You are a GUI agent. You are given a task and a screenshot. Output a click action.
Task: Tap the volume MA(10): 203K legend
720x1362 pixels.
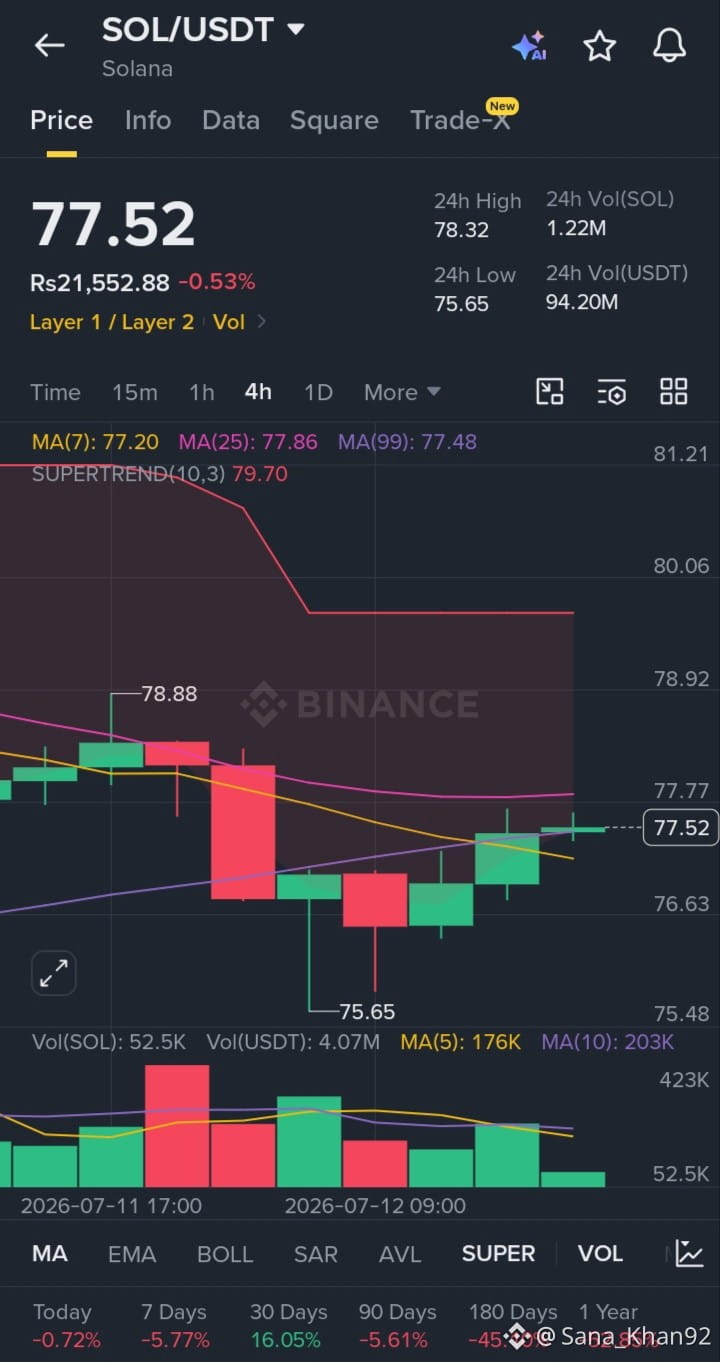click(x=608, y=1042)
